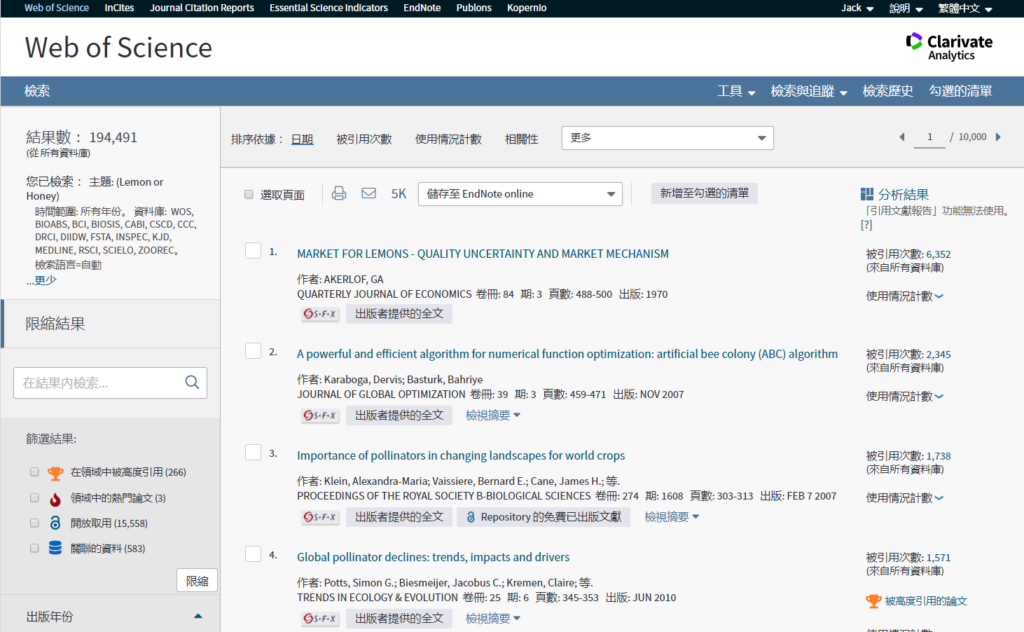1024x632 pixels.
Task: Go to the next results page arrow
Action: point(1004,137)
